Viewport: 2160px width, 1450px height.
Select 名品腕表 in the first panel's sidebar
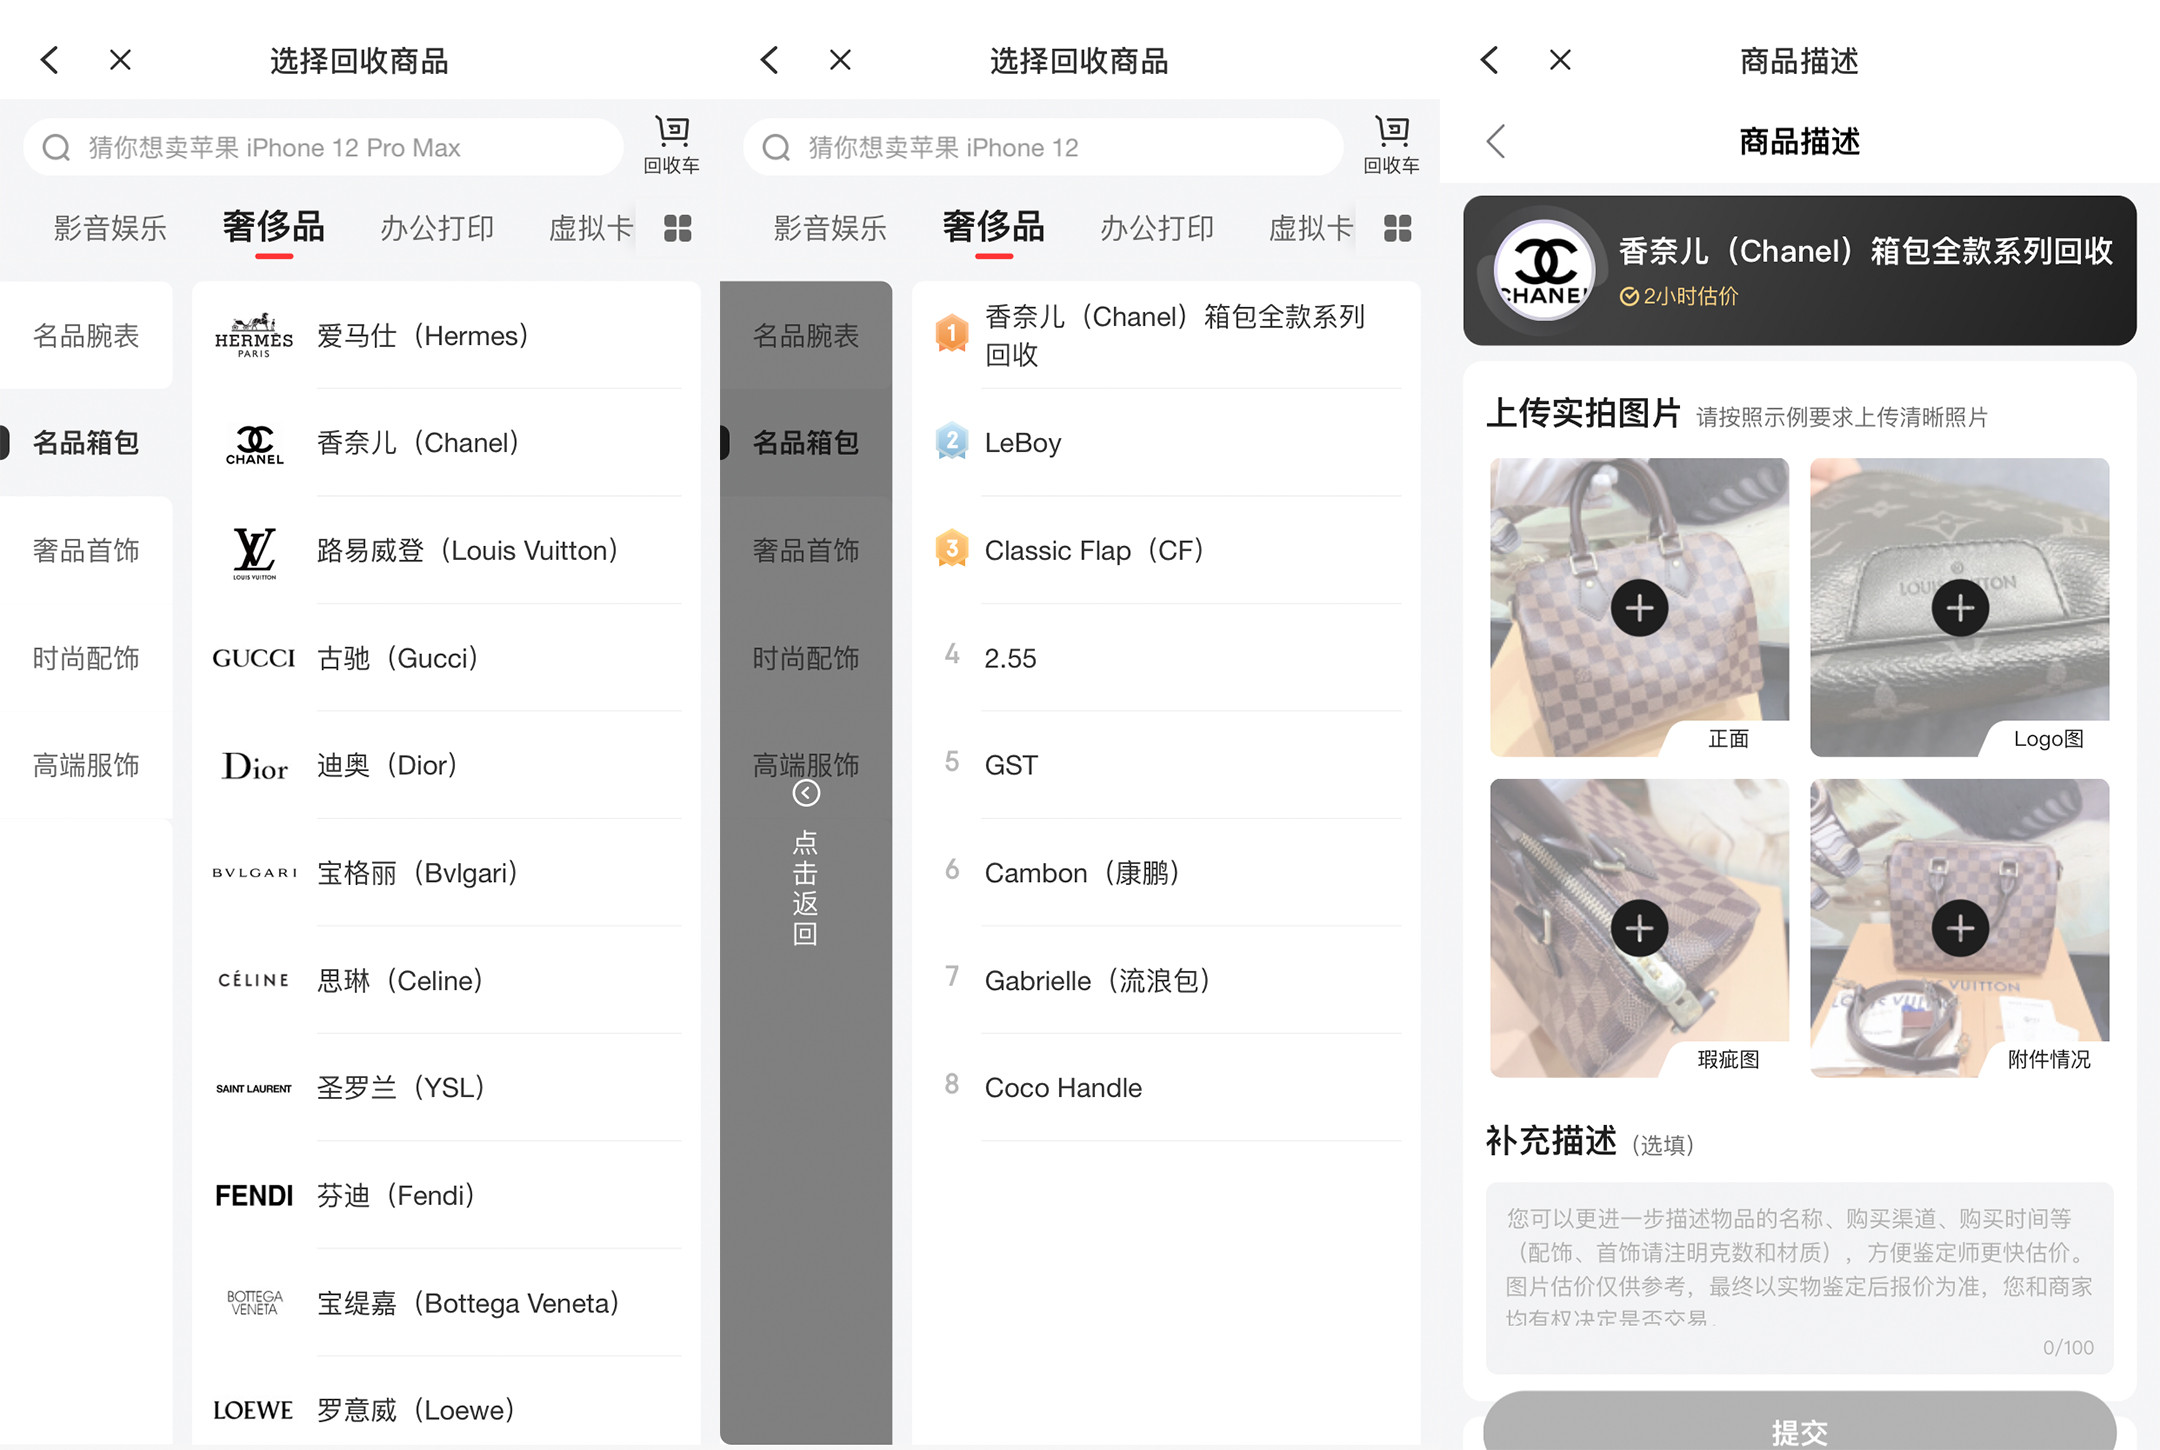point(86,336)
